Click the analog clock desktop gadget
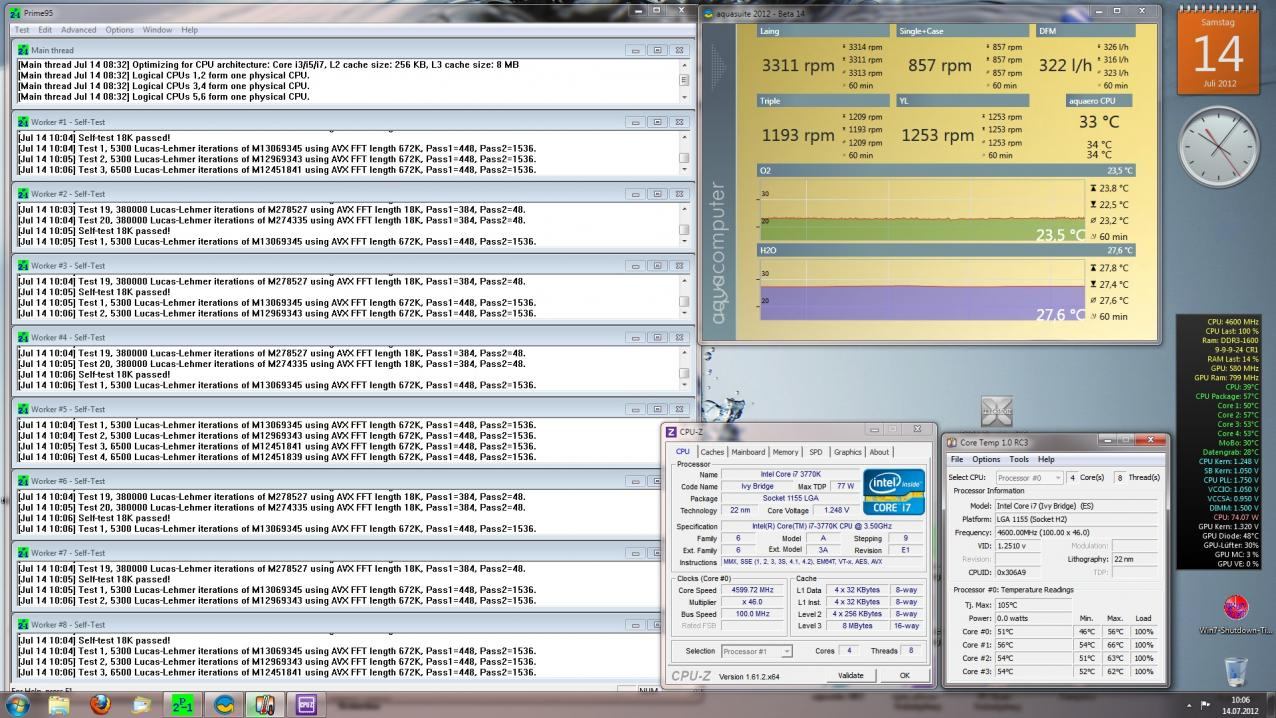The width and height of the screenshot is (1276, 718). [x=1218, y=148]
